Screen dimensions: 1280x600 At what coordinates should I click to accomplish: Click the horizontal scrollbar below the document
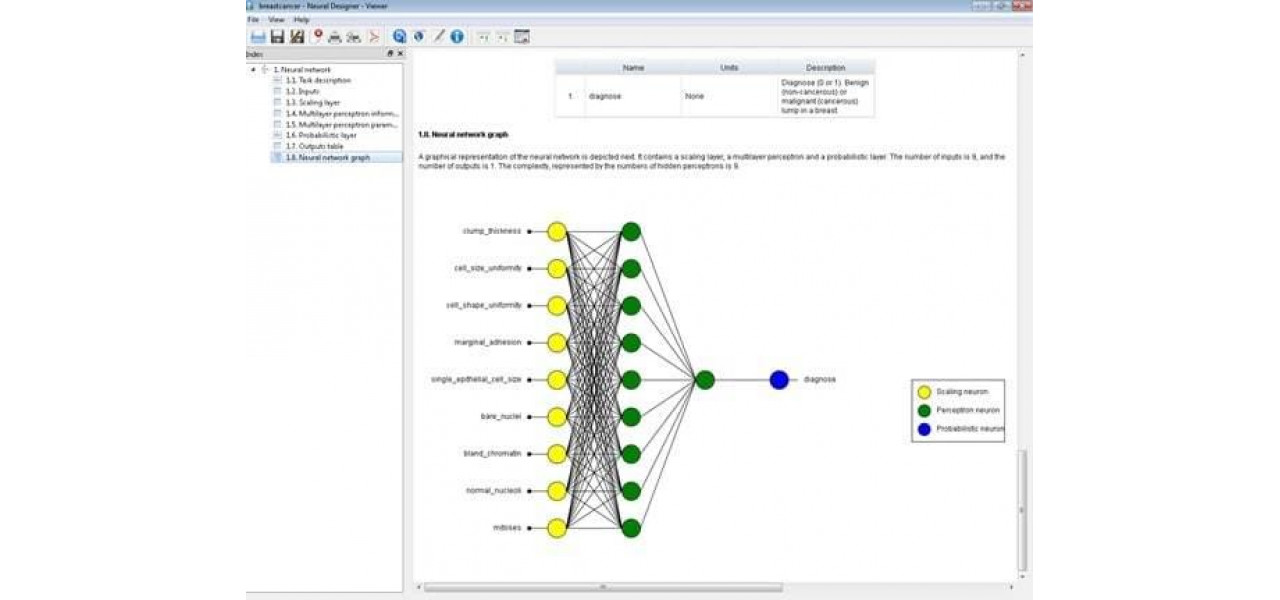coord(603,587)
